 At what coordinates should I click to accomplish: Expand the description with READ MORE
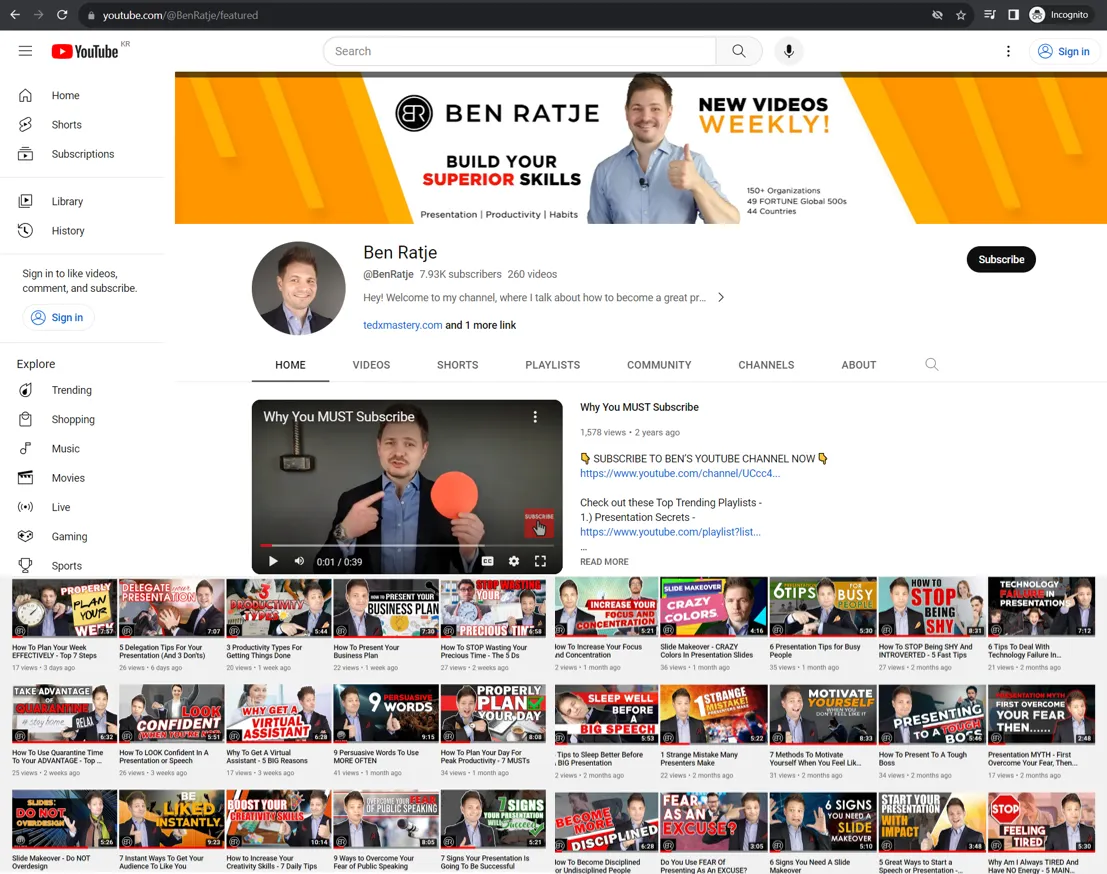pyautogui.click(x=603, y=561)
